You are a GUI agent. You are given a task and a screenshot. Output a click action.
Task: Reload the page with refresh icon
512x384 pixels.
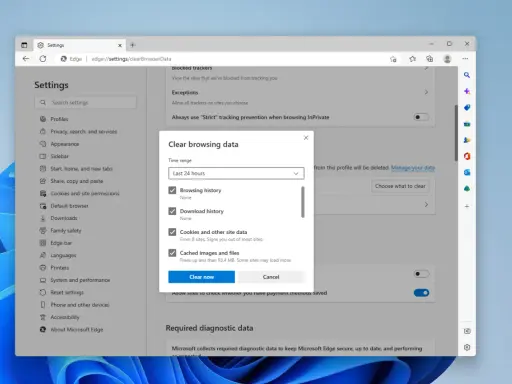43,59
